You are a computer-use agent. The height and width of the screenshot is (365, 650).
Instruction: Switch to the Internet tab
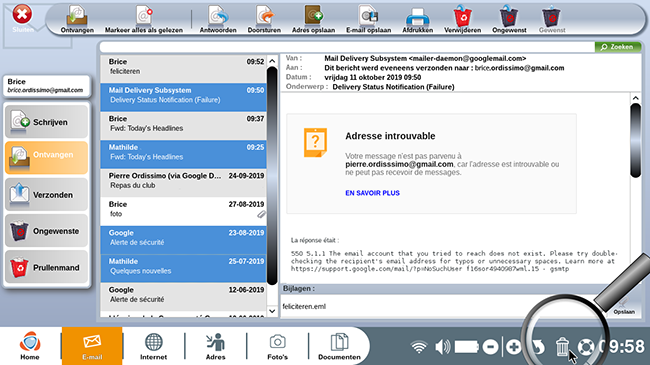(153, 346)
